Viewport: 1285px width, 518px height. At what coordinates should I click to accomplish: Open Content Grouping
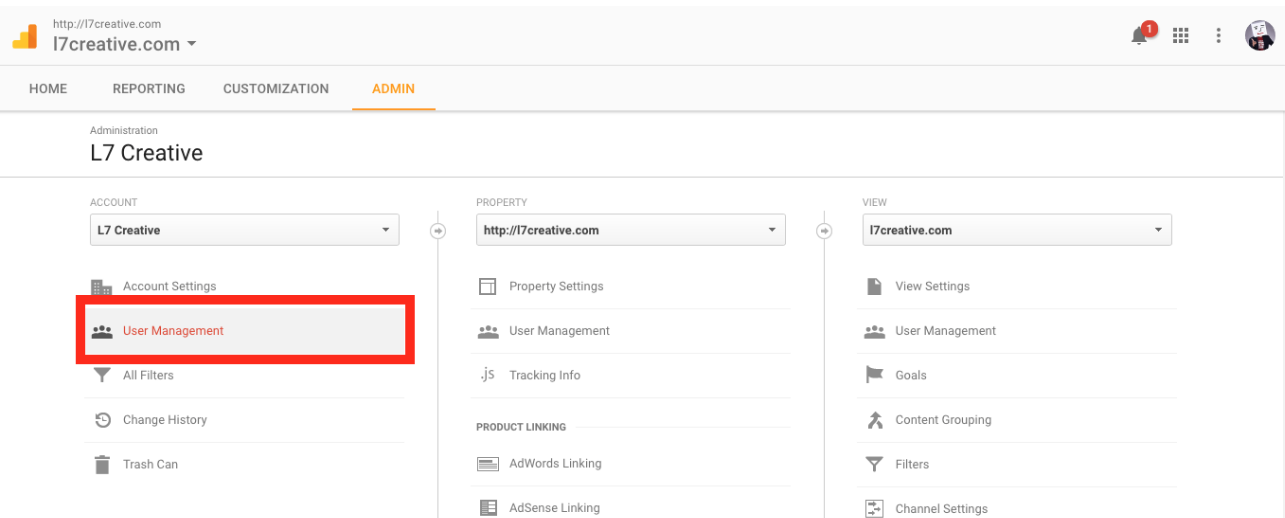pyautogui.click(x=943, y=420)
